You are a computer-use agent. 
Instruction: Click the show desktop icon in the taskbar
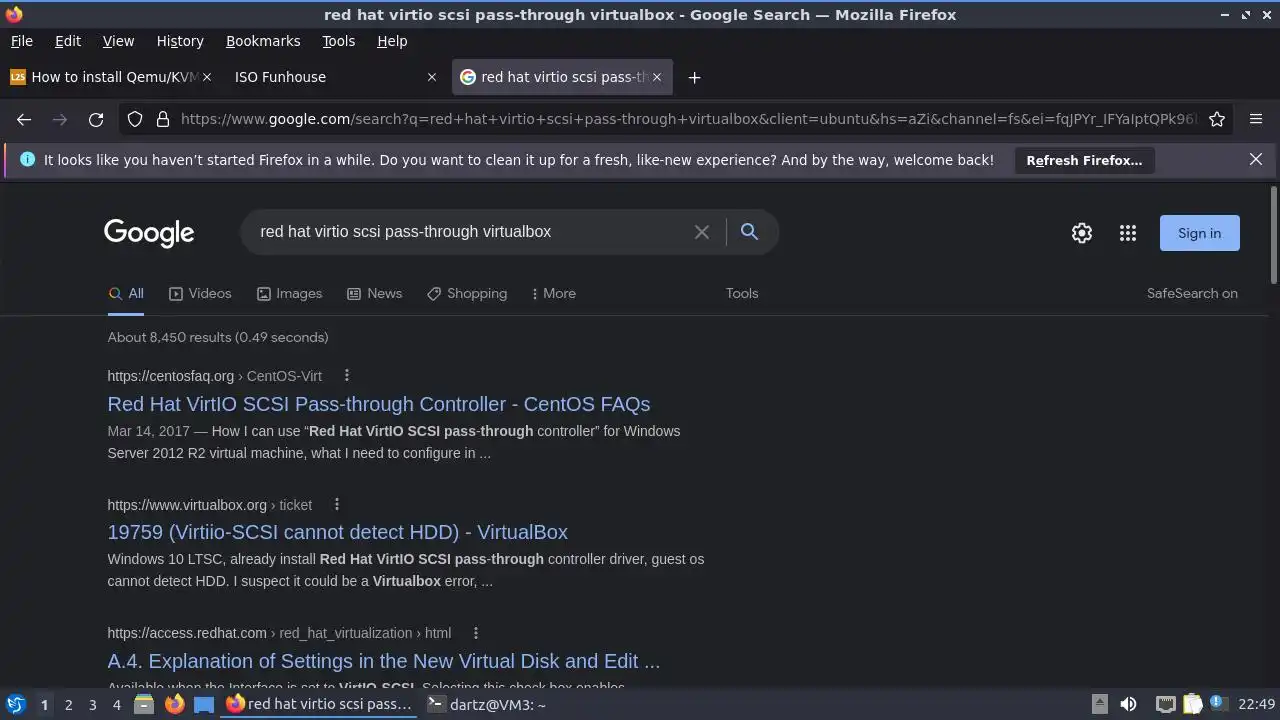click(204, 704)
